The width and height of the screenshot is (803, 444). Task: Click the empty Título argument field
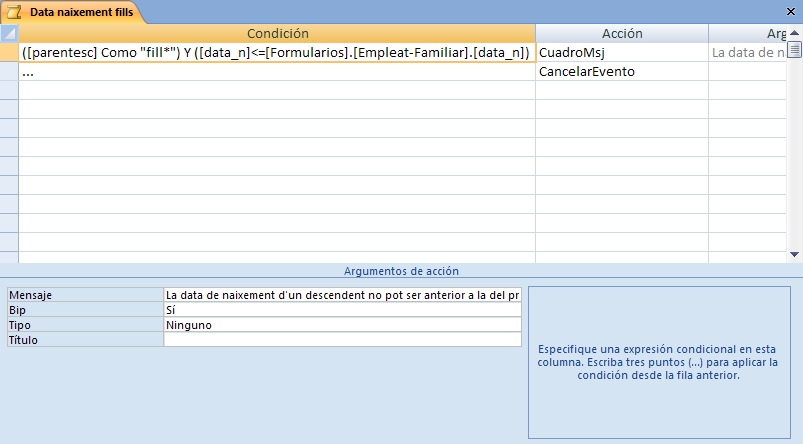click(x=342, y=340)
